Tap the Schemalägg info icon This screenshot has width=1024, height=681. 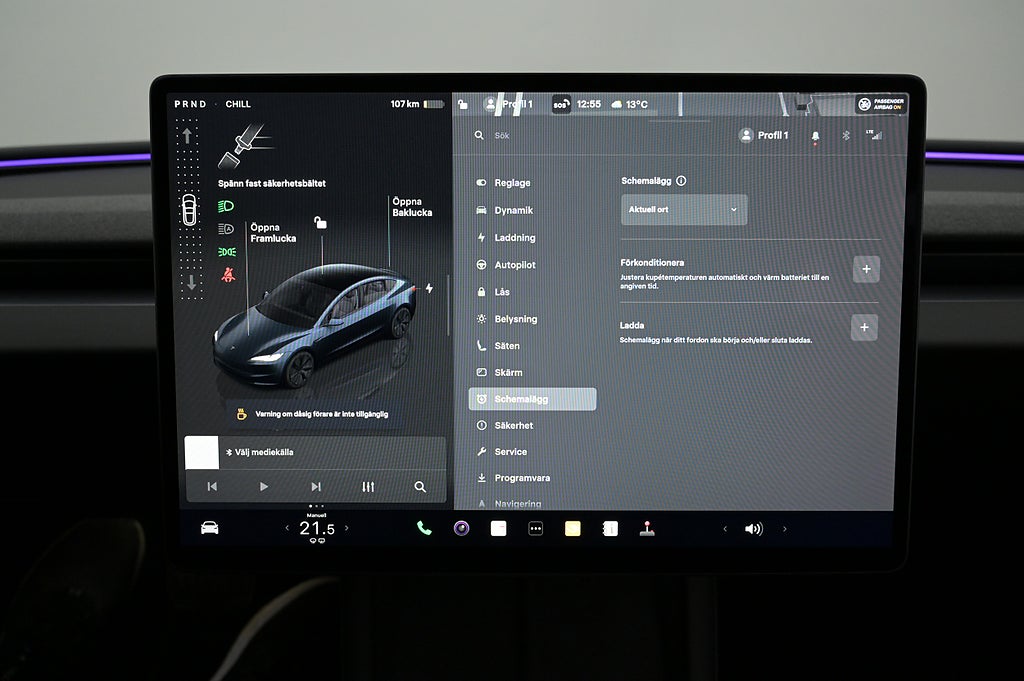[681, 181]
